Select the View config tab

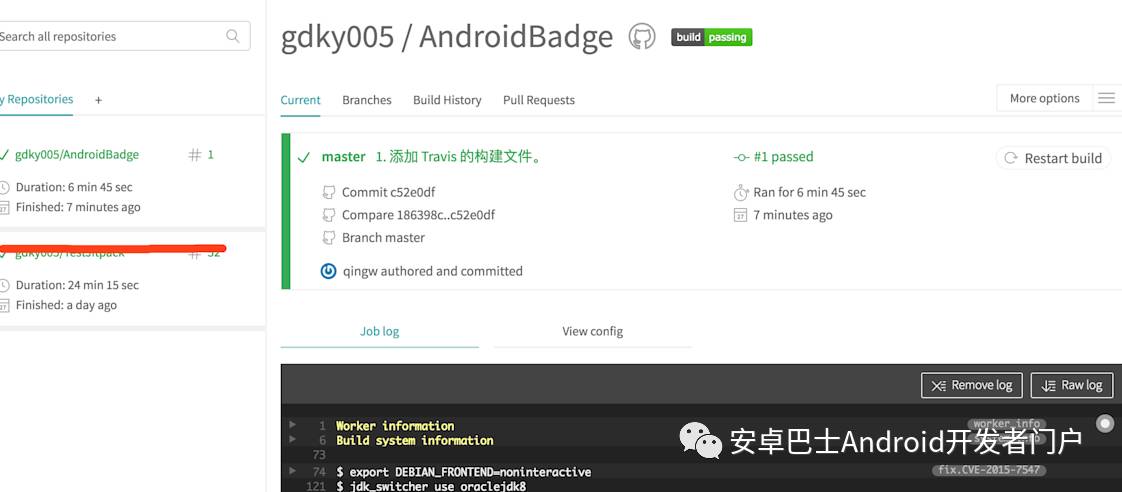pos(592,331)
